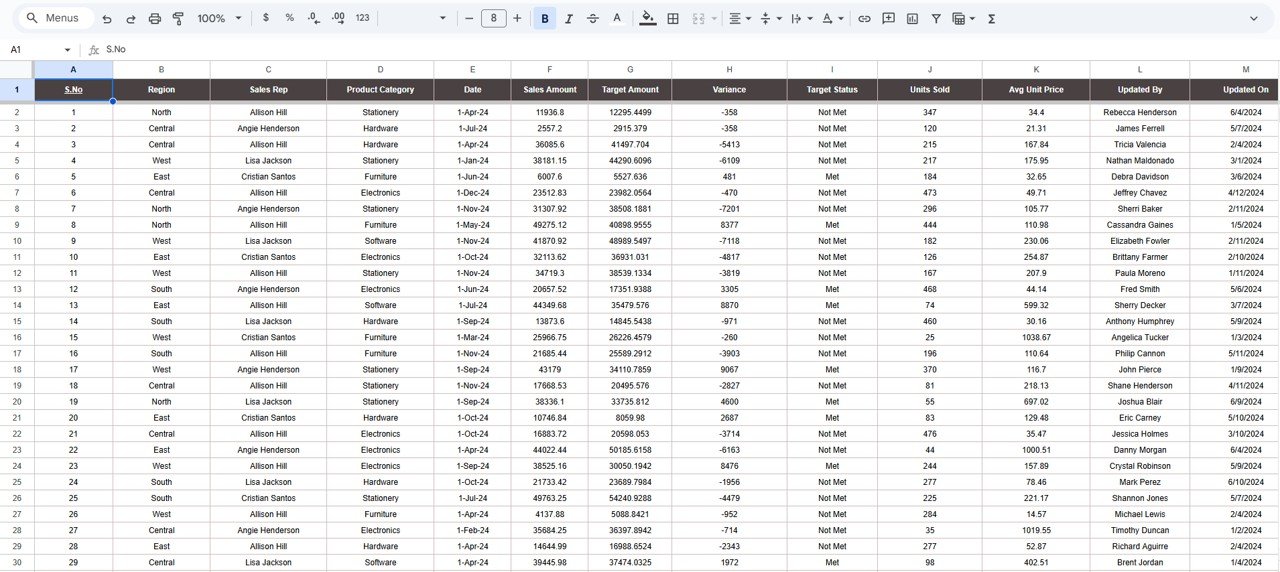Select the Variance header cell
1280x572 pixels.
pyautogui.click(x=729, y=90)
